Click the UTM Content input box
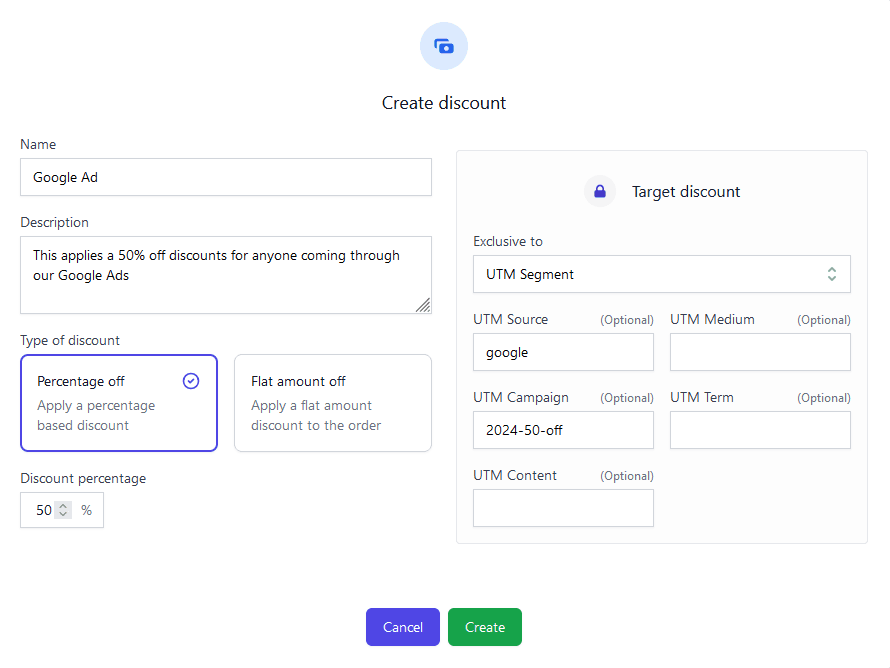The width and height of the screenshot is (890, 668). [563, 508]
